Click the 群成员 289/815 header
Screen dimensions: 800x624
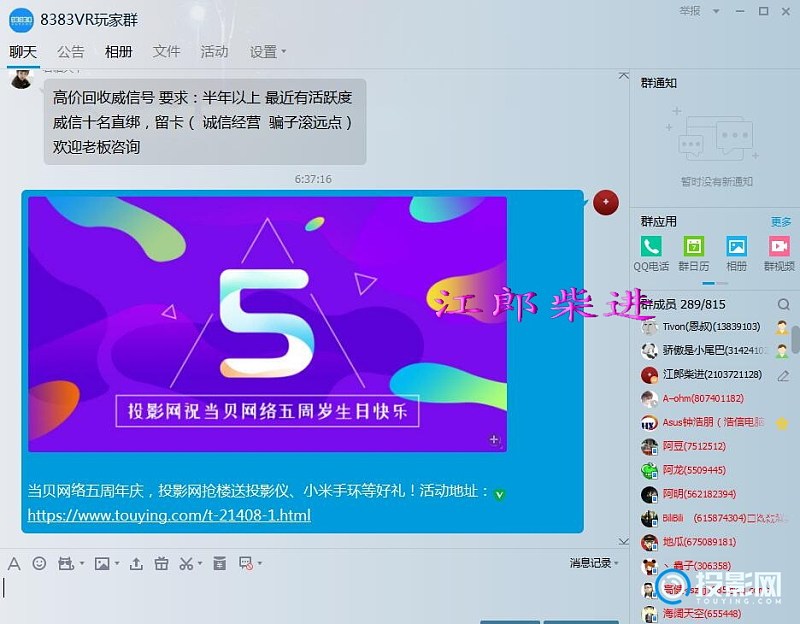683,305
